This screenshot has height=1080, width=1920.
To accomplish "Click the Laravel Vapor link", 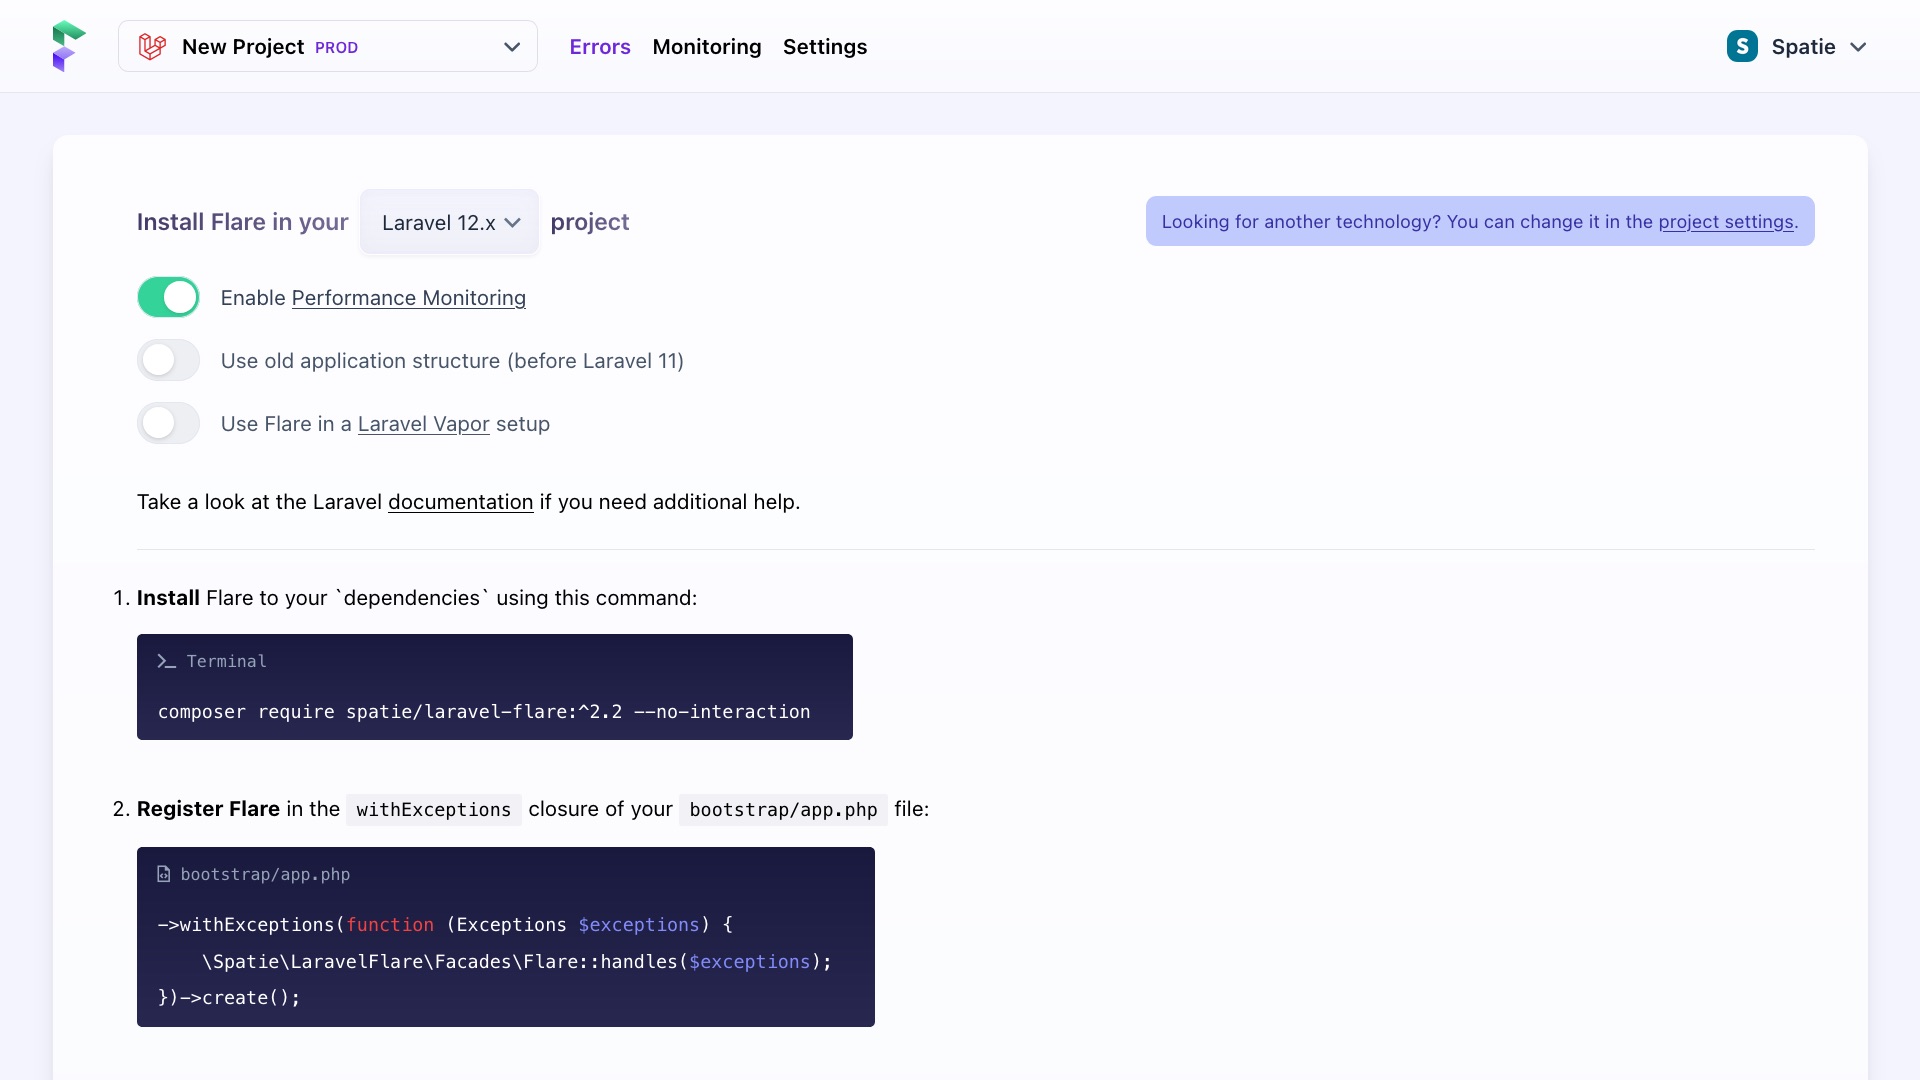I will pos(423,424).
